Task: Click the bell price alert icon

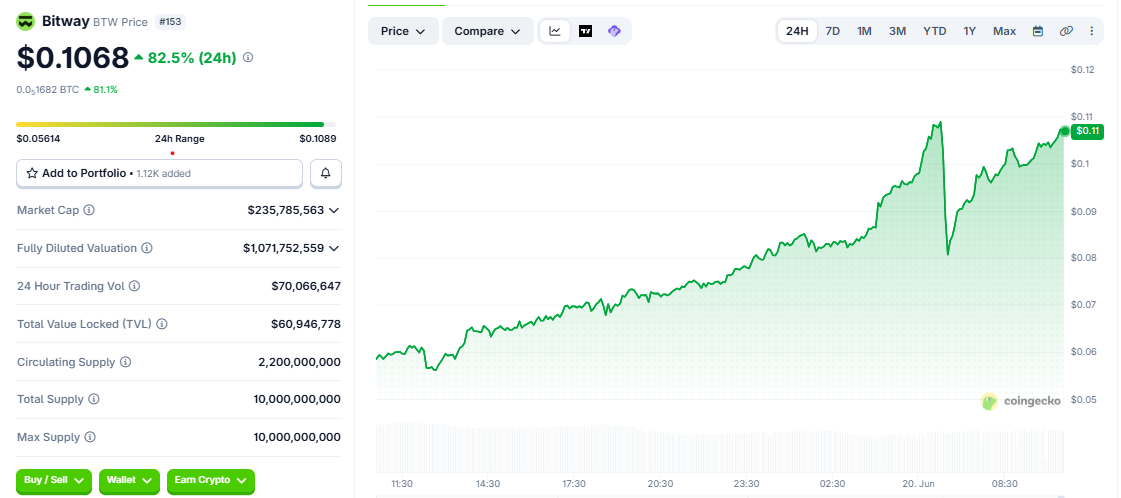Action: 326,173
